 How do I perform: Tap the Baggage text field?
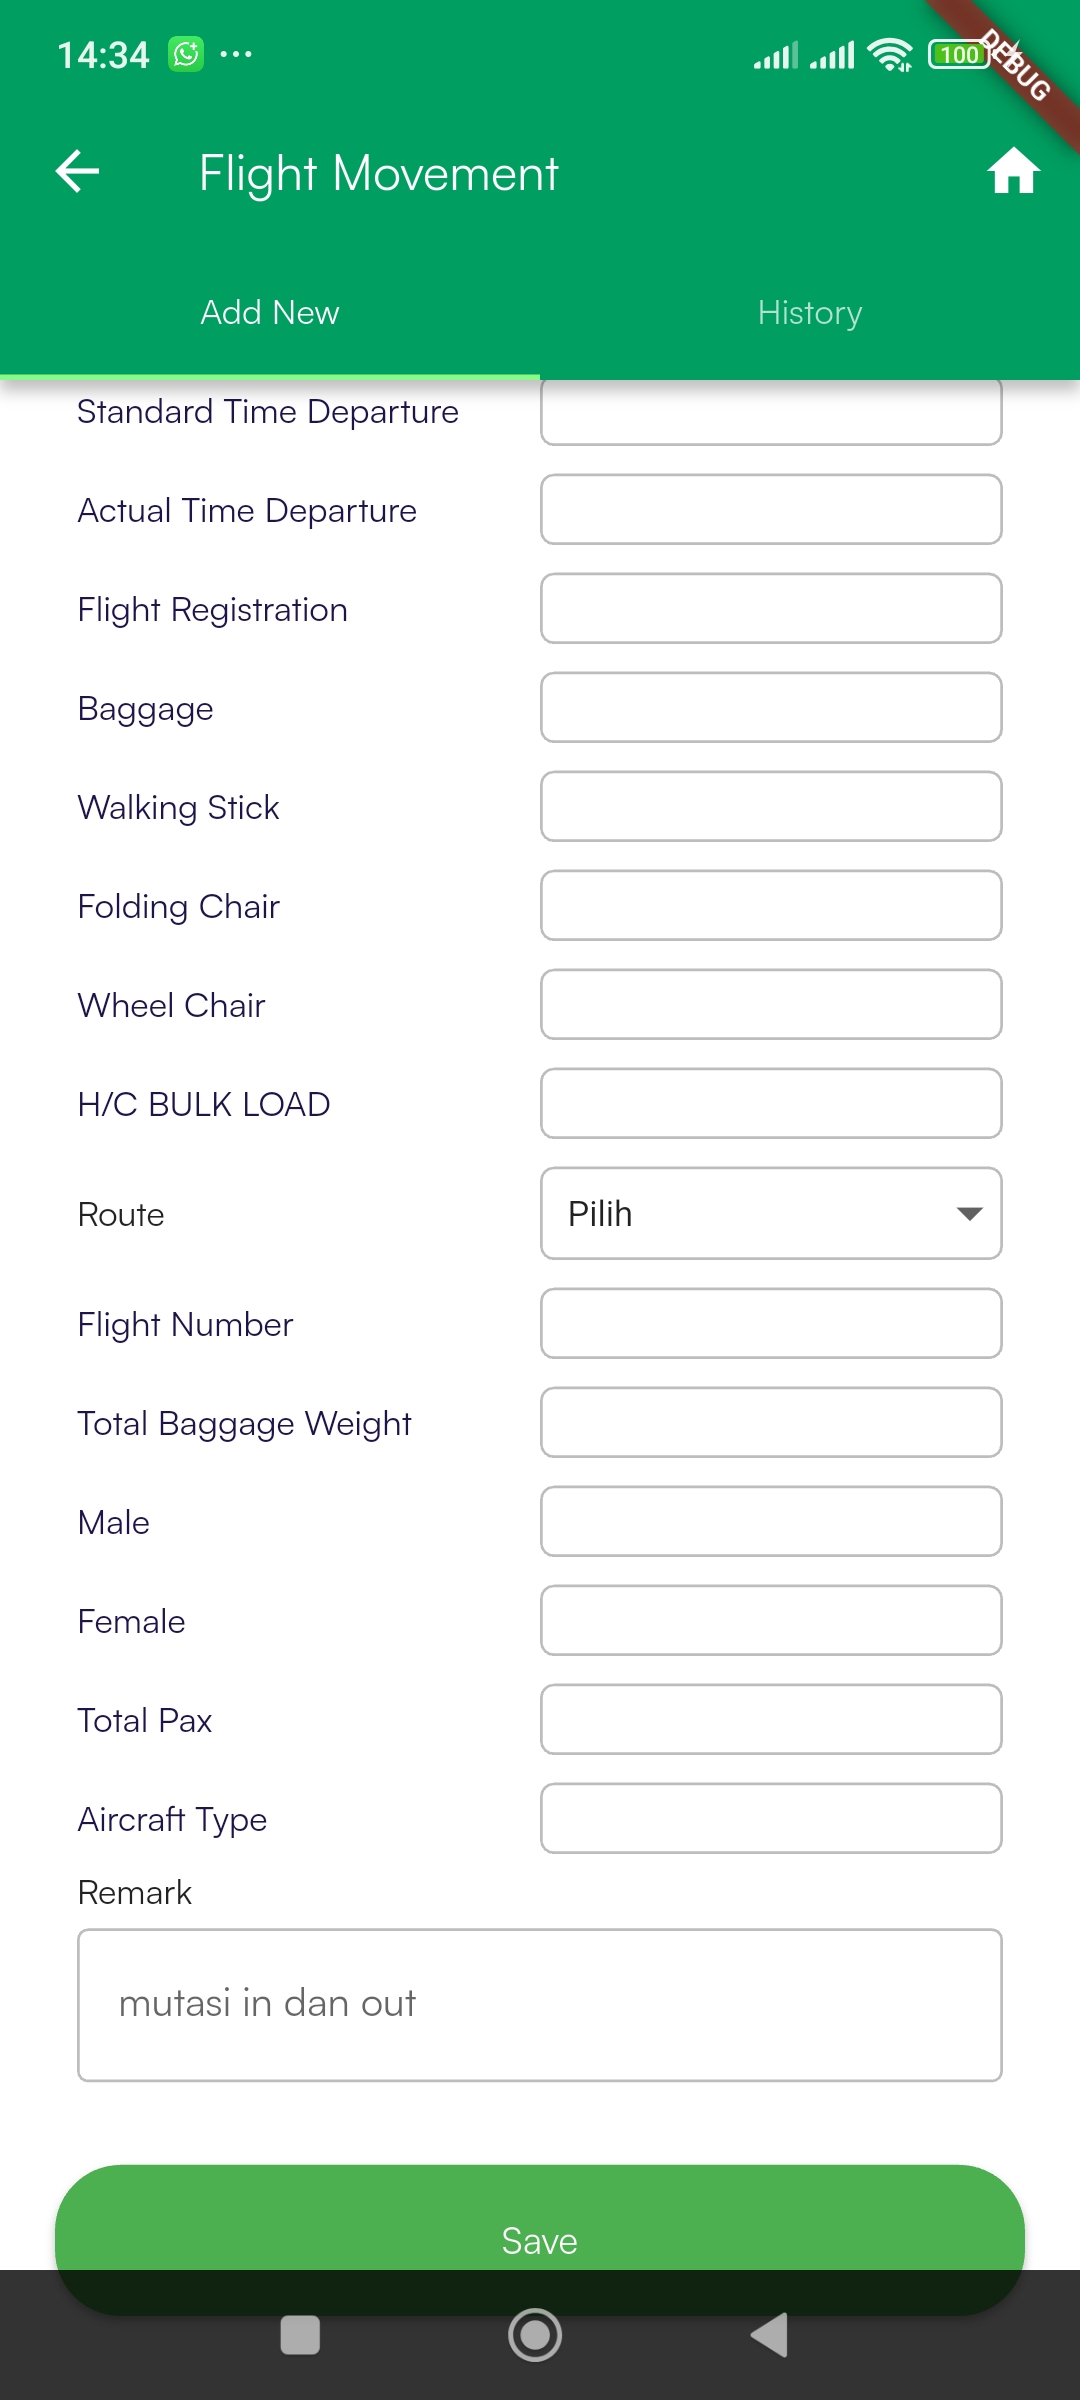click(x=771, y=708)
